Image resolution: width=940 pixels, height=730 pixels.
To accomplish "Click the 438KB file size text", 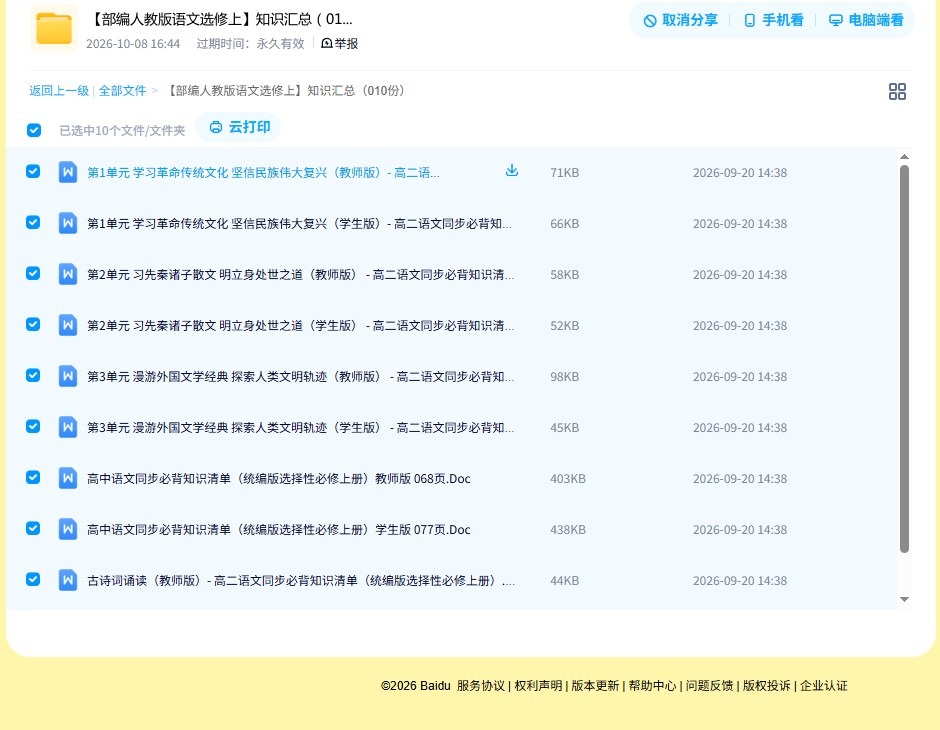I will 568,530.
